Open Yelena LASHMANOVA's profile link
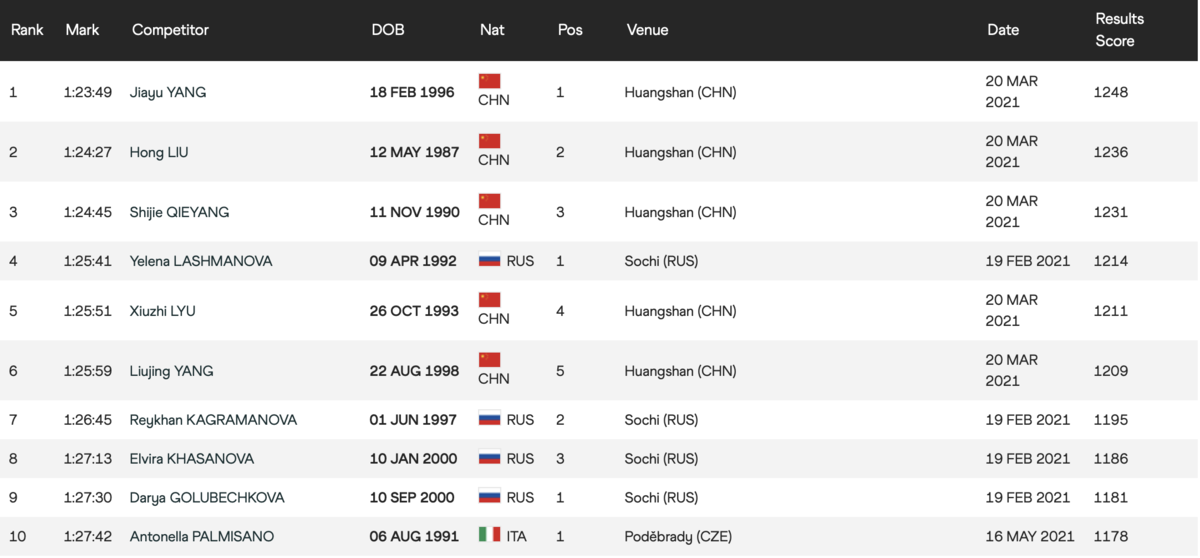This screenshot has height=558, width=1200. [x=201, y=261]
